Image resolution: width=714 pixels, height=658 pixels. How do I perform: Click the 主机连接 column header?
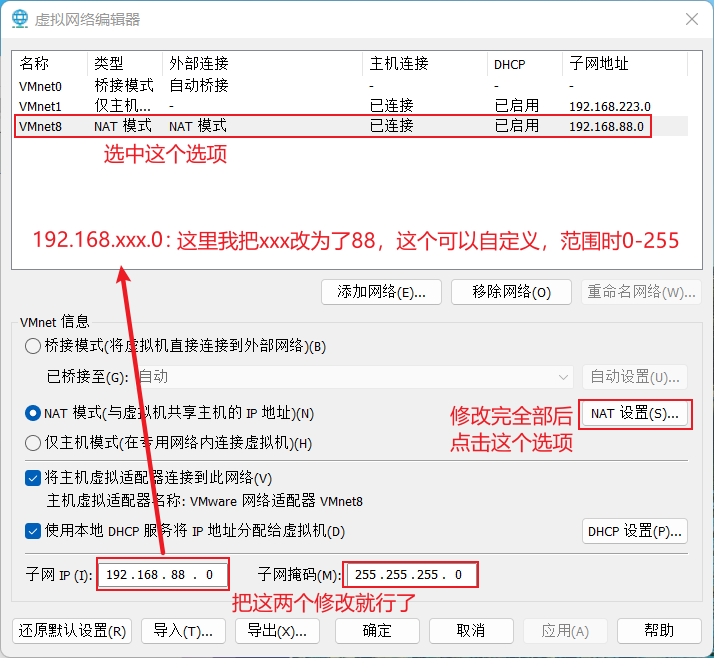(x=425, y=63)
